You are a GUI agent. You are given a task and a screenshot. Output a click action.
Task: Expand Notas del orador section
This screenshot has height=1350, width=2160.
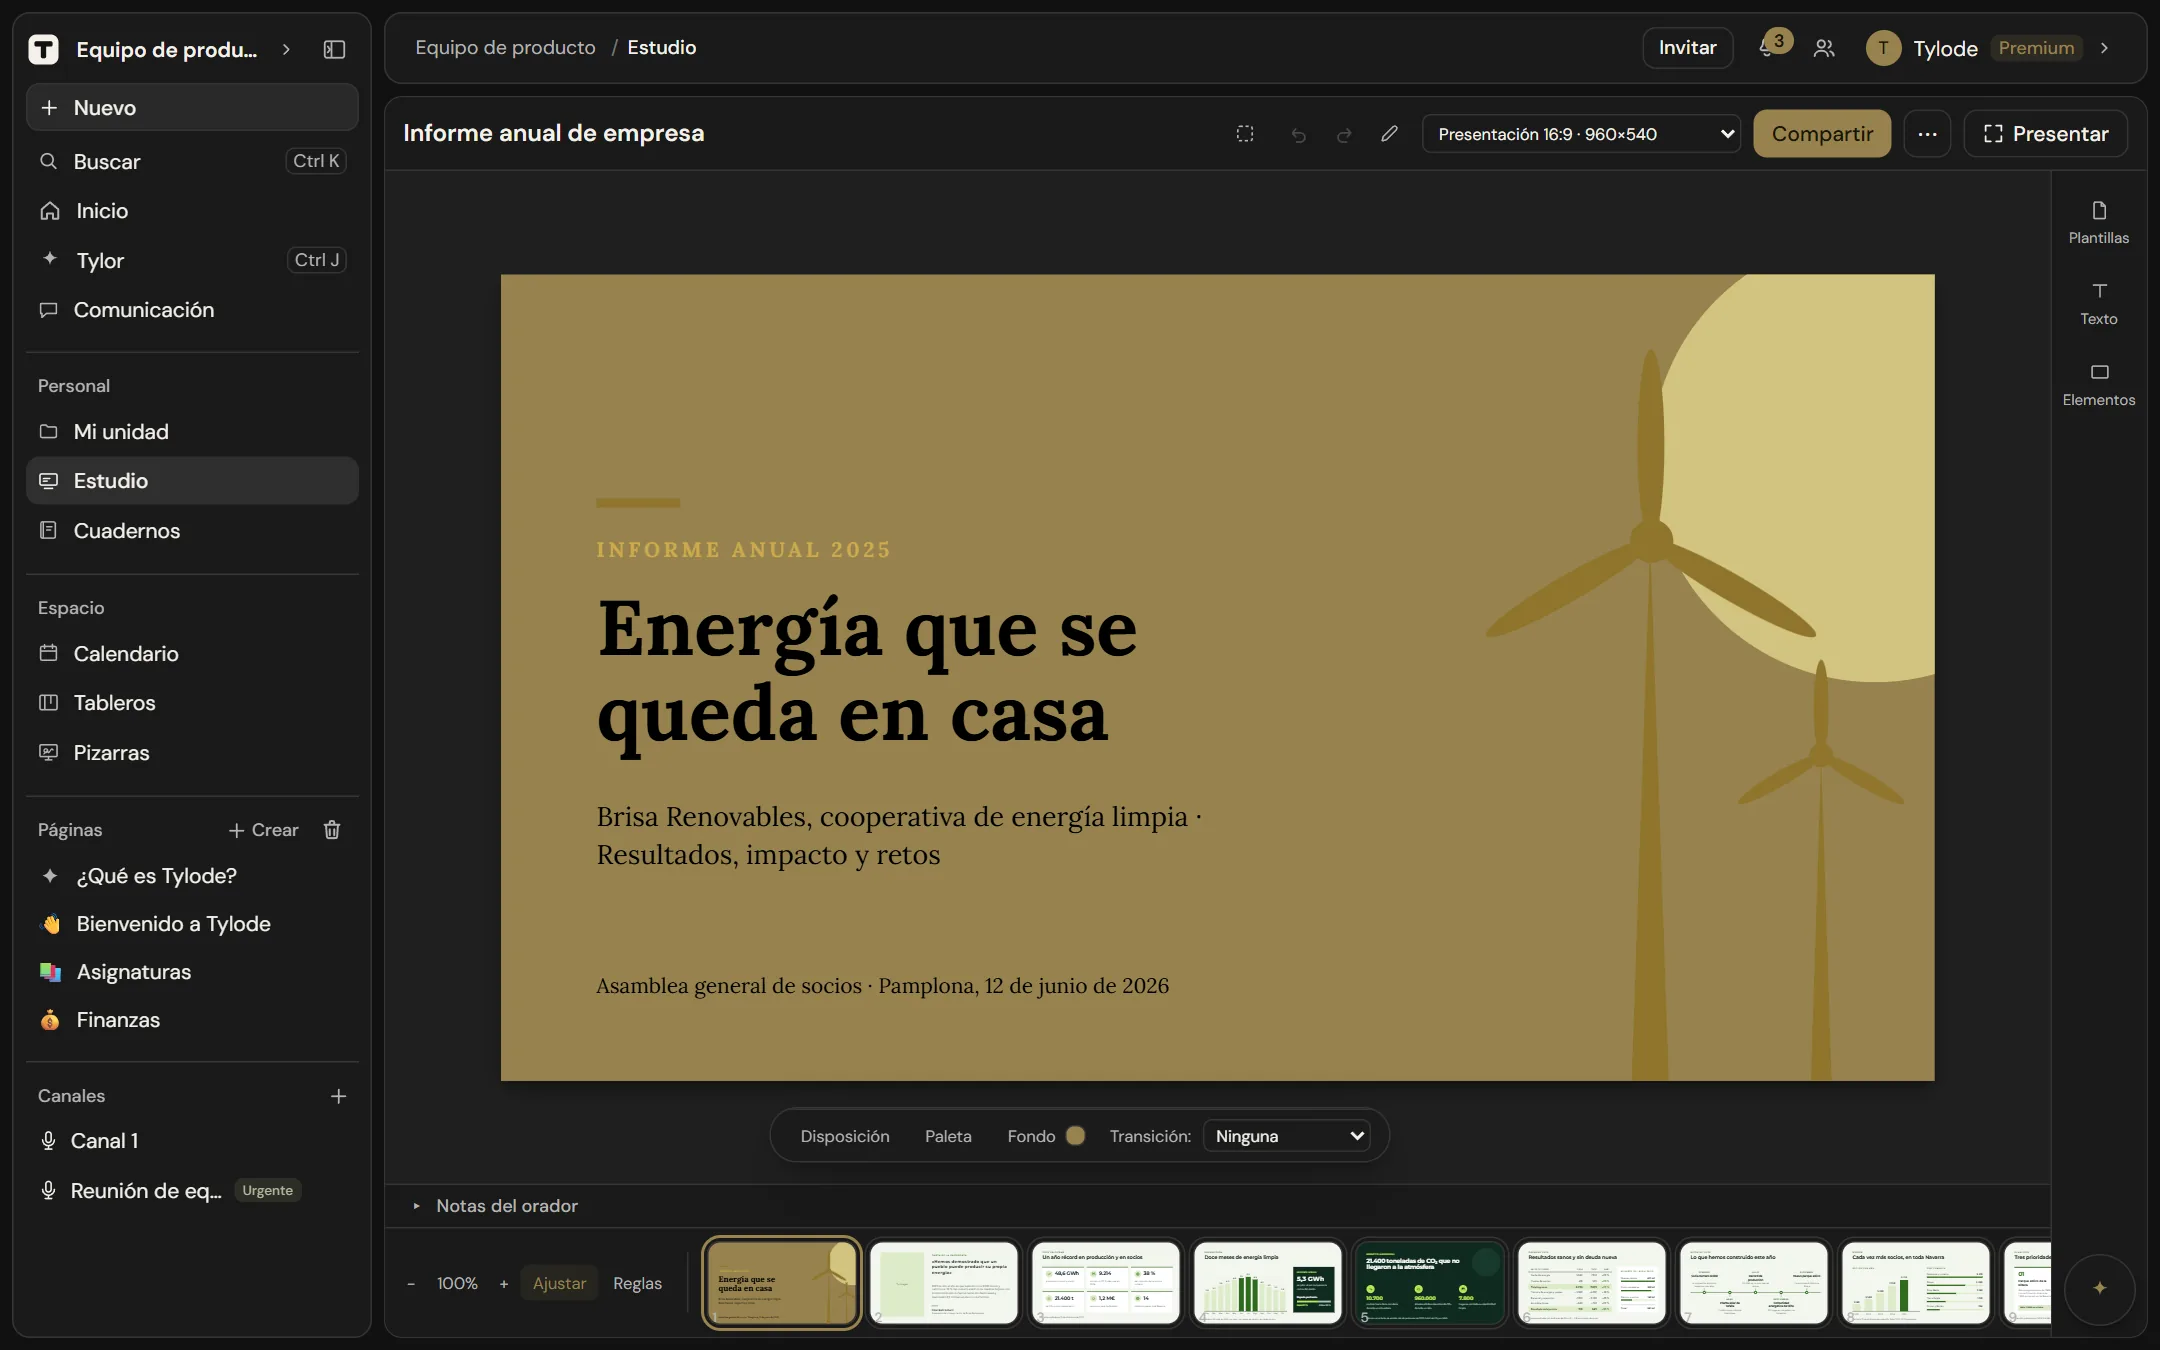497,1206
